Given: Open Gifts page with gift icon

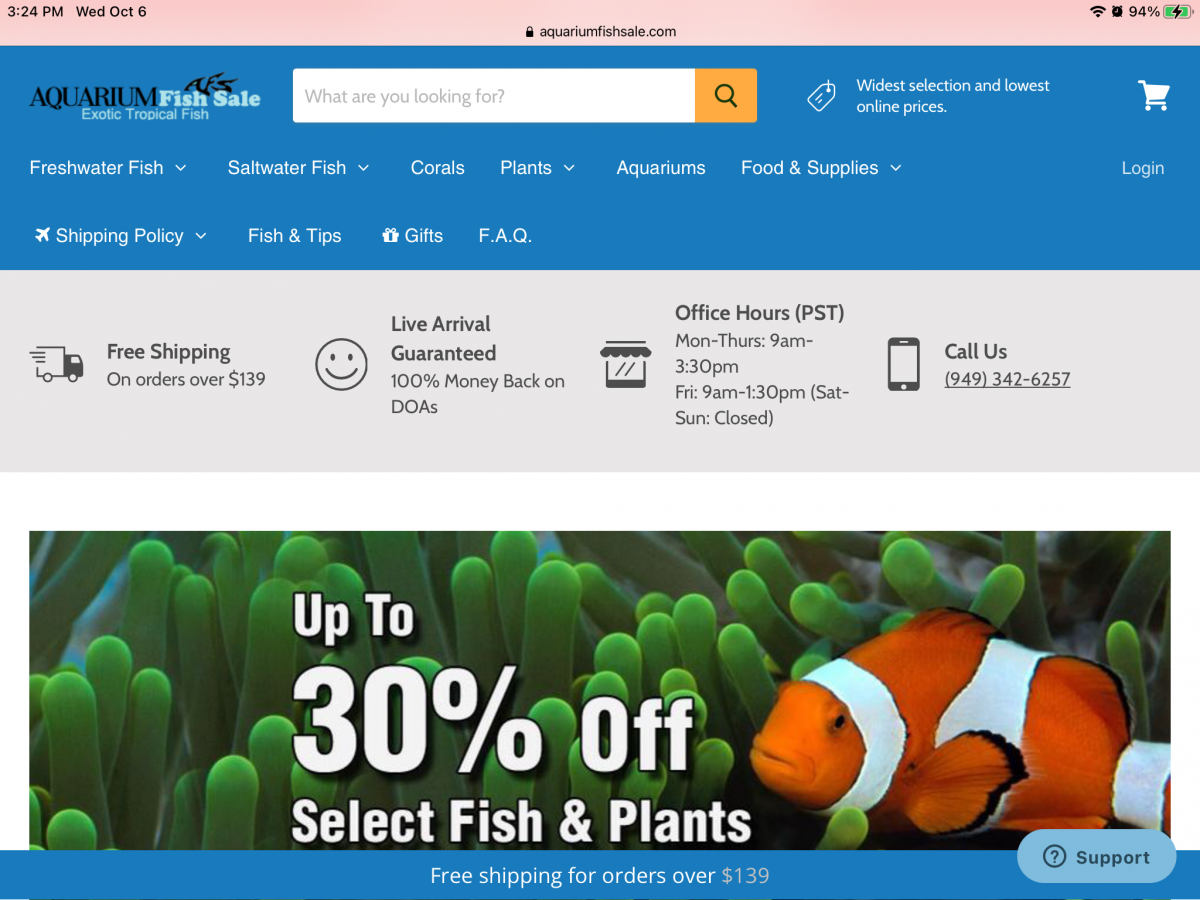Looking at the screenshot, I should pos(412,236).
